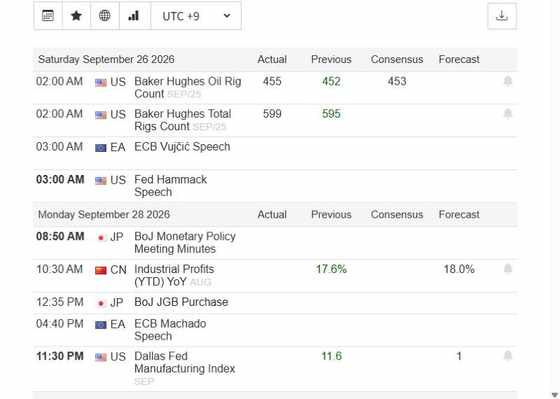
Task: Click JP flag in BoJ Monetary Policy row
Action: 101,238
